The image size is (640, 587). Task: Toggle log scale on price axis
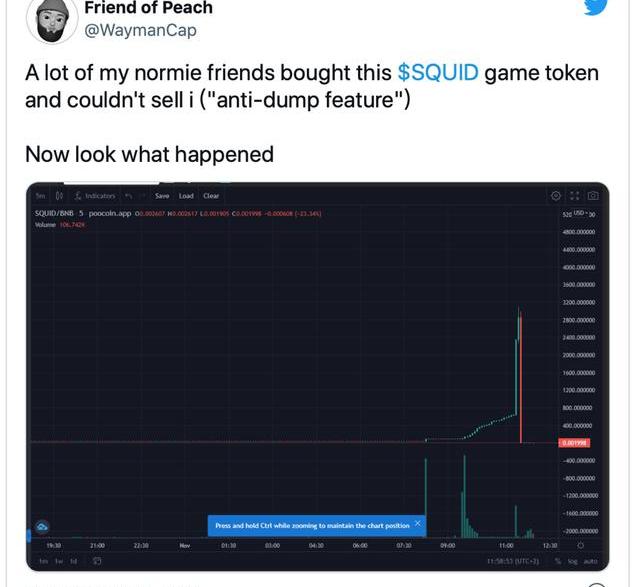[573, 561]
